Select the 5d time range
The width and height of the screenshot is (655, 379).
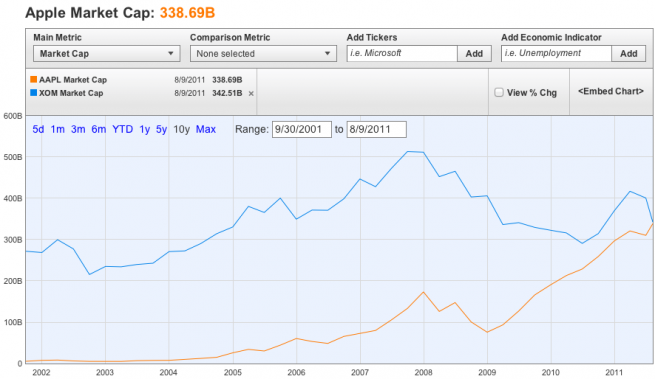coord(38,129)
